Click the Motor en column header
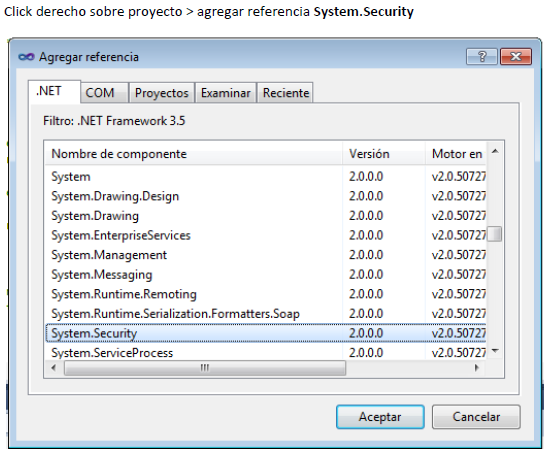547x458 pixels. [456, 154]
